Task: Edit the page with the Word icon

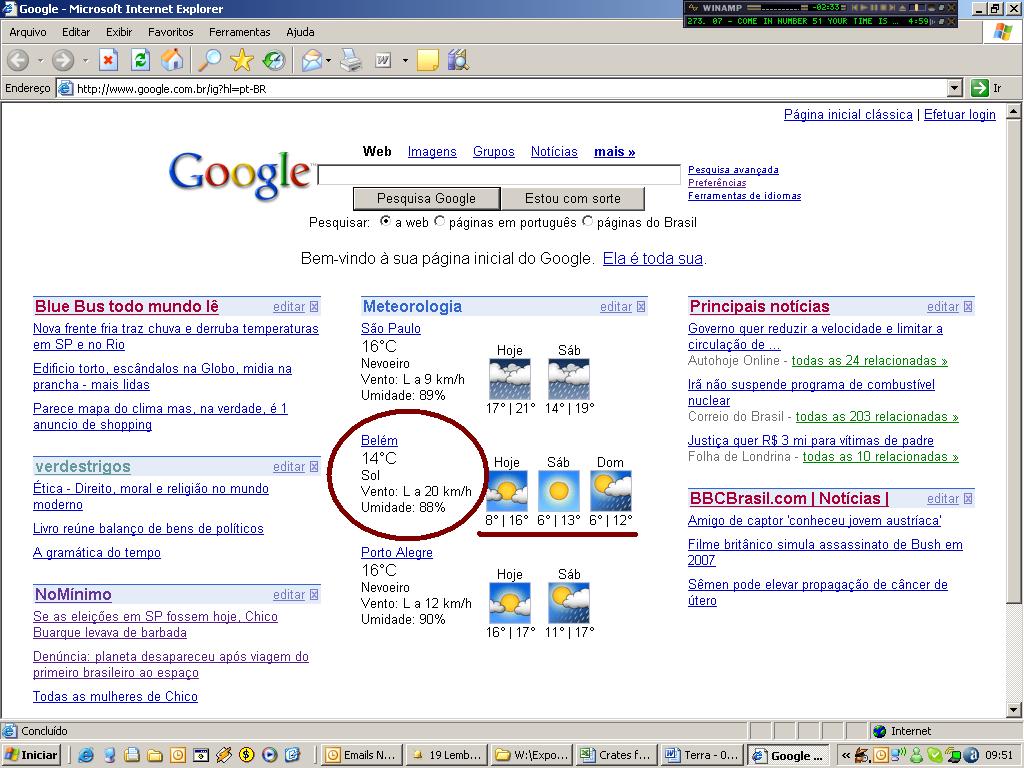Action: point(383,61)
